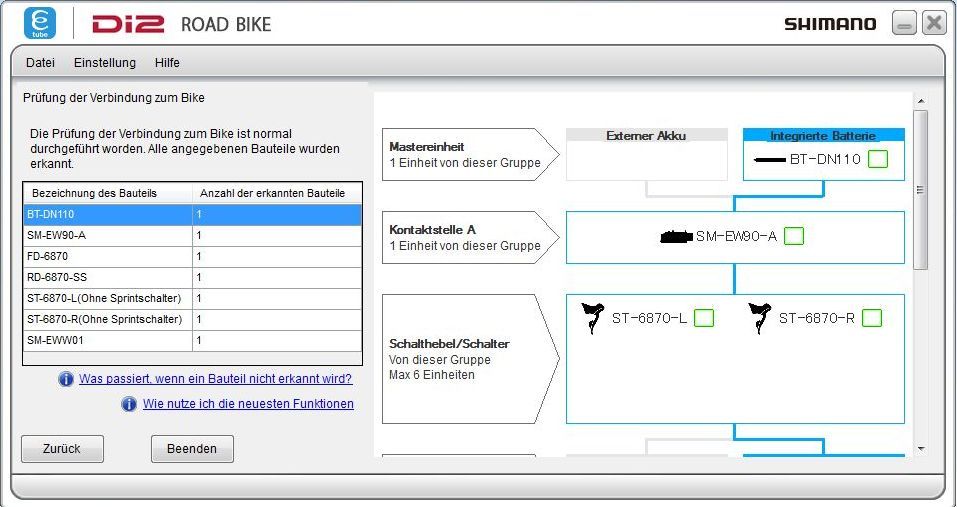Select the BT-DN110 table row

point(192,215)
